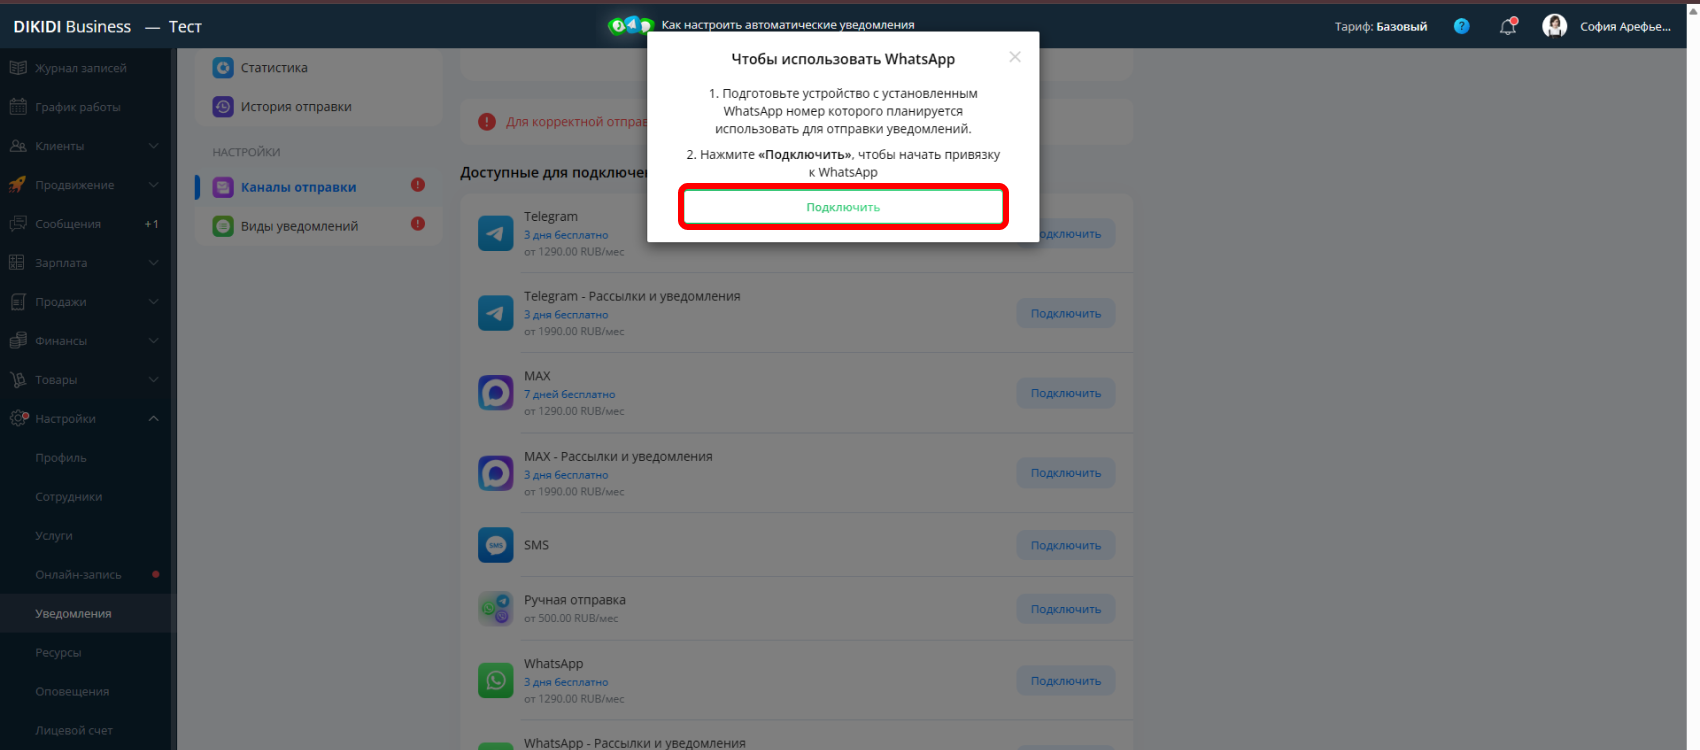Click Подключить next to the SMS channel
This screenshot has height=750, width=1700.
[1066, 545]
